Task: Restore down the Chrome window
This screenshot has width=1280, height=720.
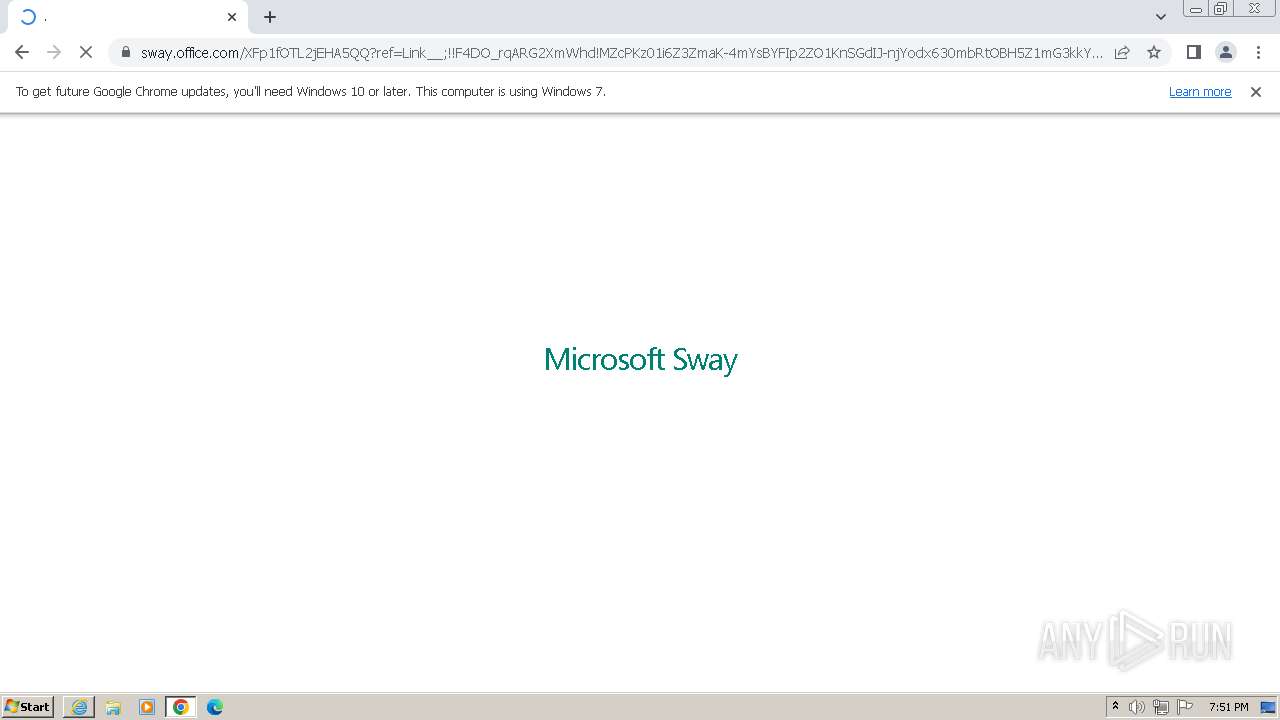Action: 1221,9
